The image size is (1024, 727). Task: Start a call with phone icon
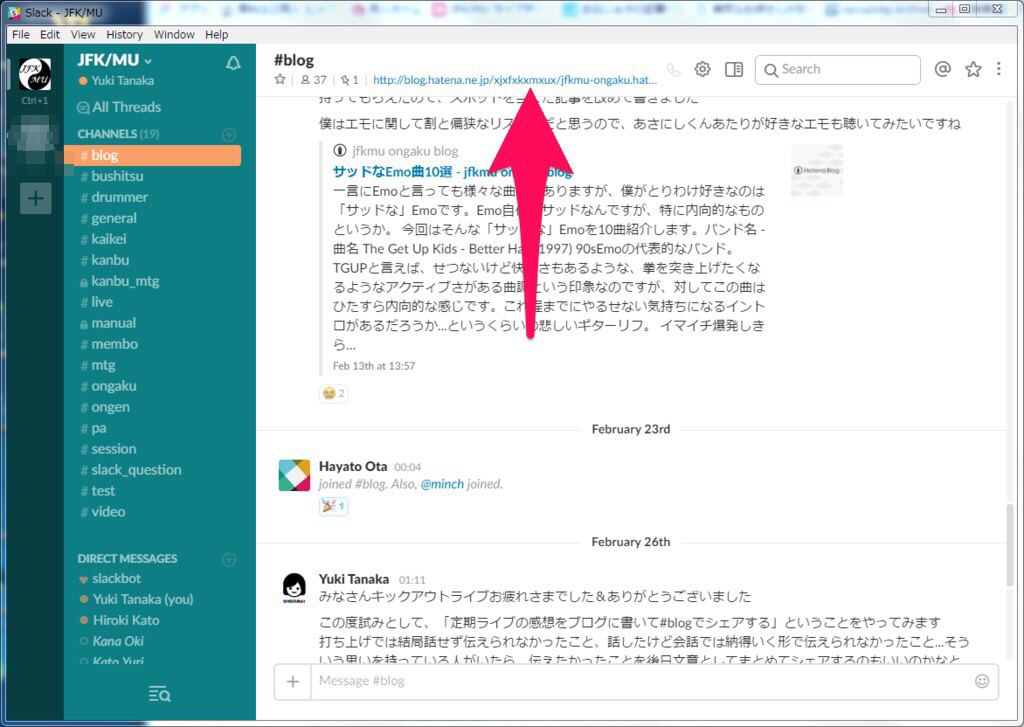[x=673, y=69]
